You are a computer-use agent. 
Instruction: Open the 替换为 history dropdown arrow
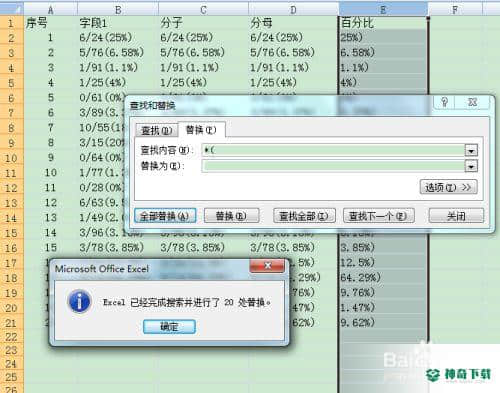coord(471,166)
